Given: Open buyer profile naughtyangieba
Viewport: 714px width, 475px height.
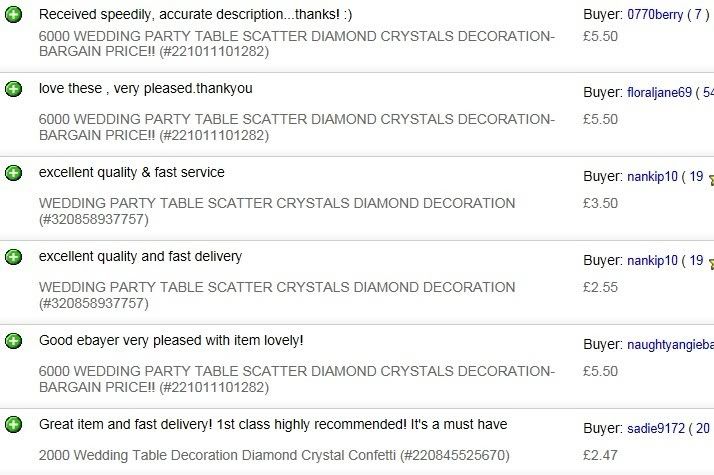Looking at the screenshot, I should pyautogui.click(x=670, y=345).
